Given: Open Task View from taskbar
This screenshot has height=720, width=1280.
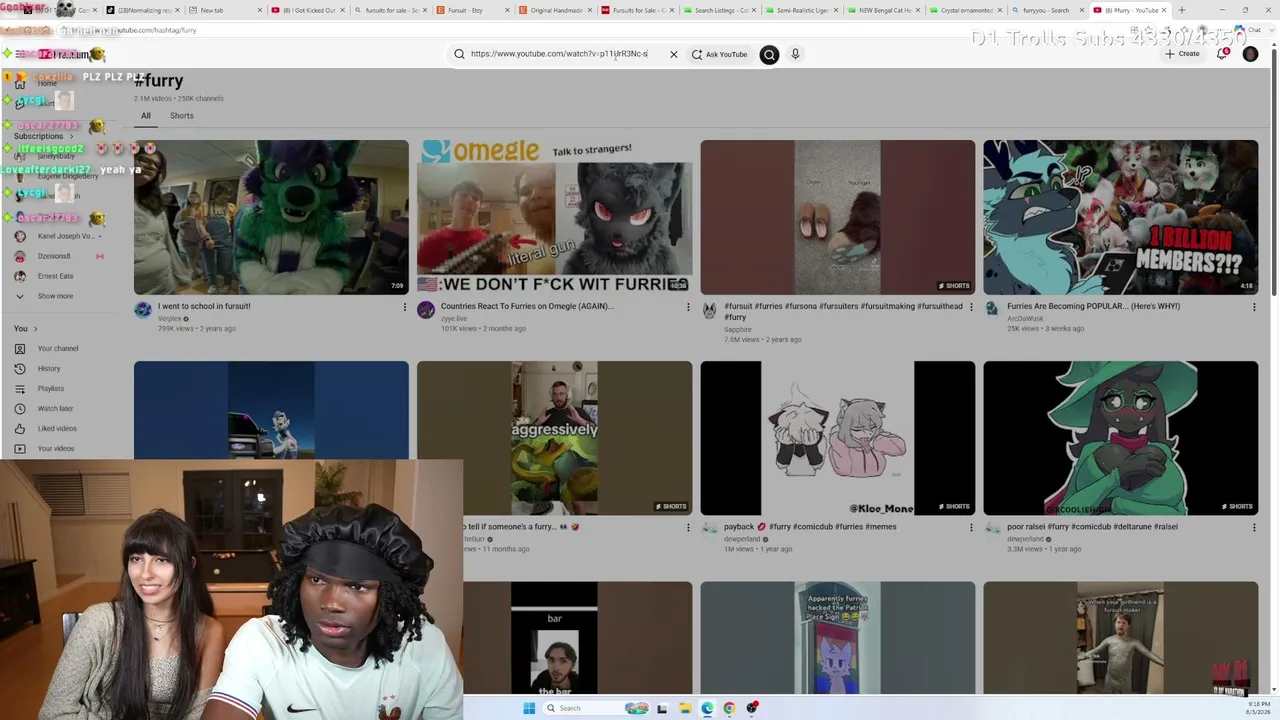Looking at the screenshot, I should tap(662, 708).
